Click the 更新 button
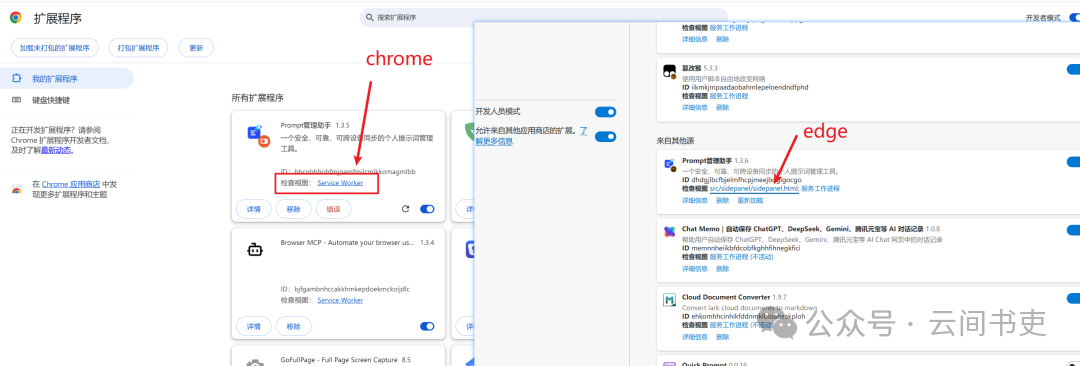The height and width of the screenshot is (366, 1080). 196,48
